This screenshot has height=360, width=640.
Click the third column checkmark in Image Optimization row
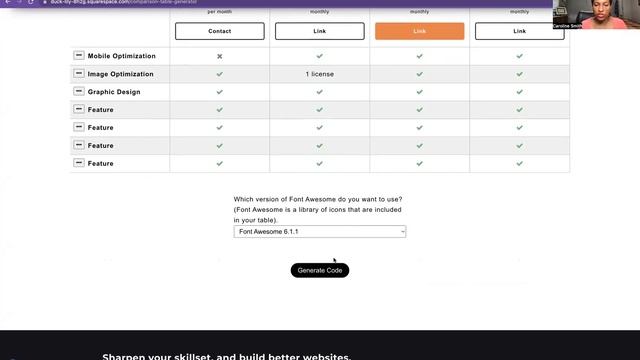[420, 74]
